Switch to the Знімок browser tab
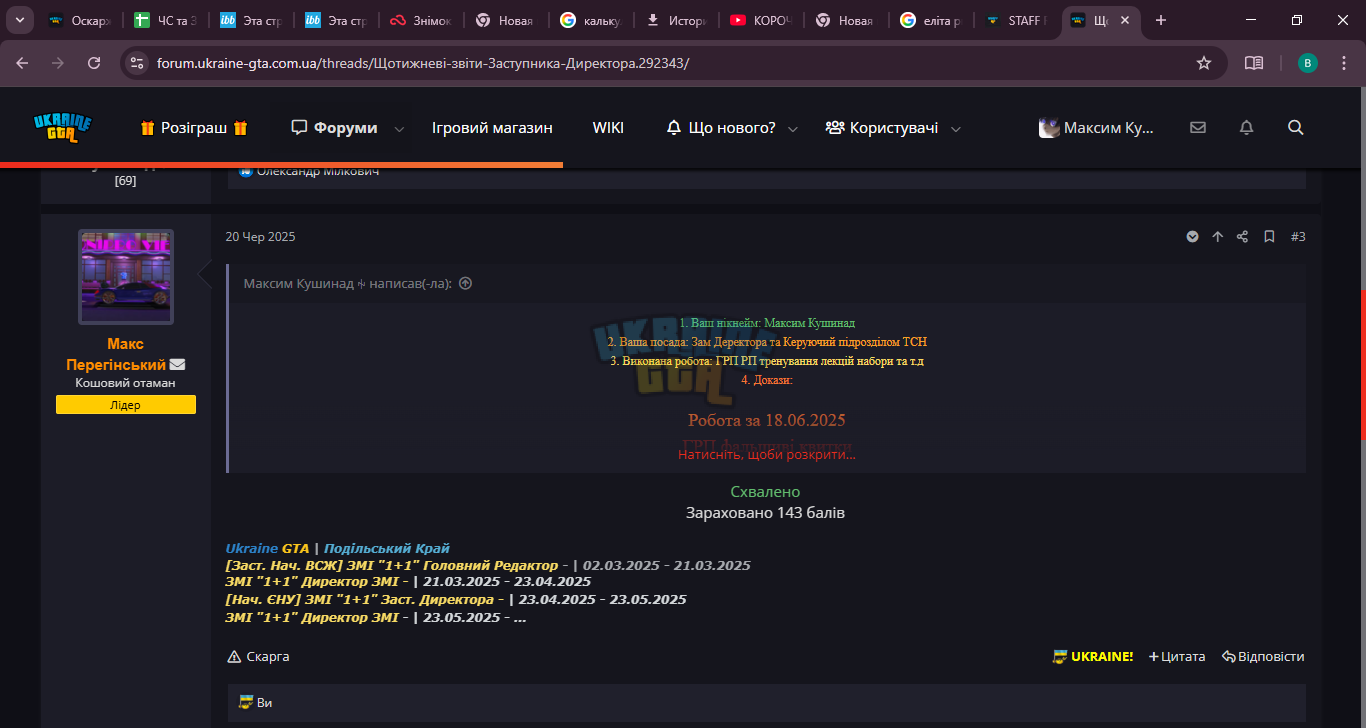The image size is (1366, 728). 420,20
